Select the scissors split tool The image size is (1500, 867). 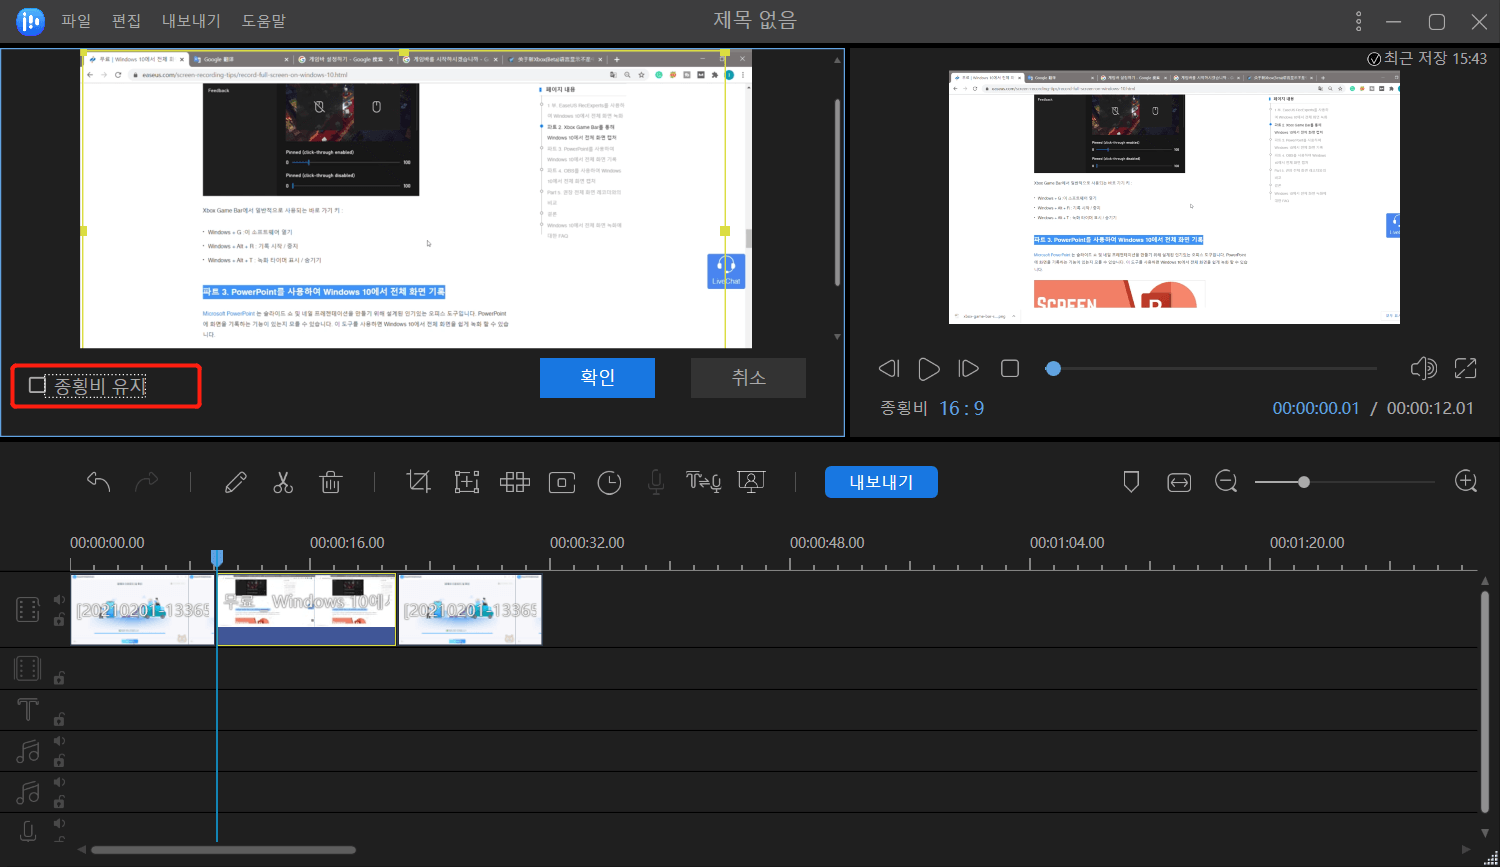click(283, 482)
